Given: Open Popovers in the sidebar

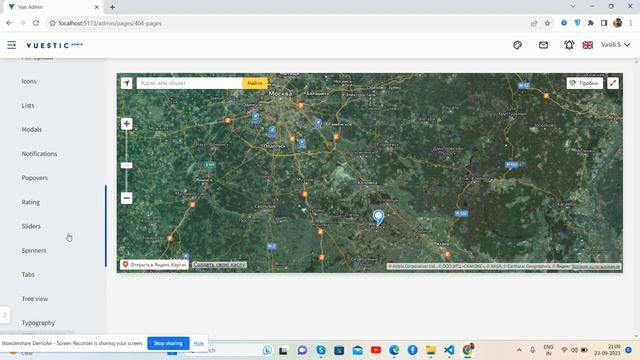Looking at the screenshot, I should coord(35,178).
